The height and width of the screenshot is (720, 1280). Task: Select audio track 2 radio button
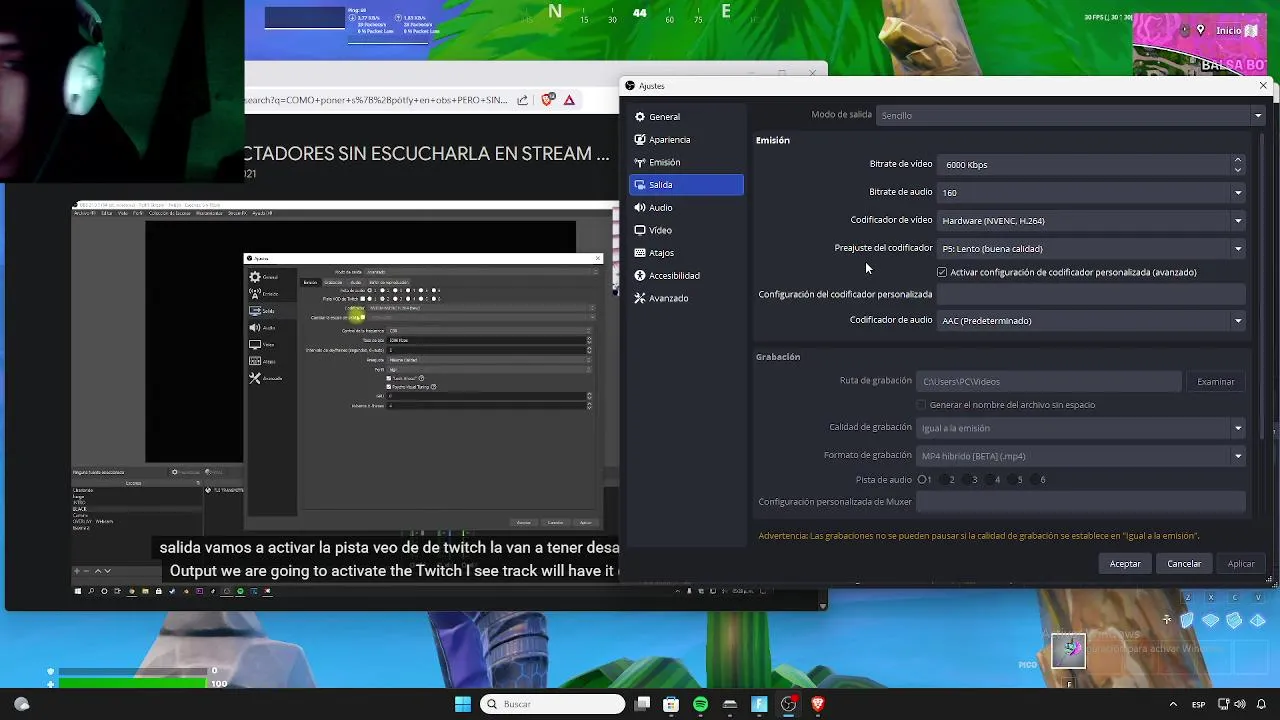click(x=947, y=480)
